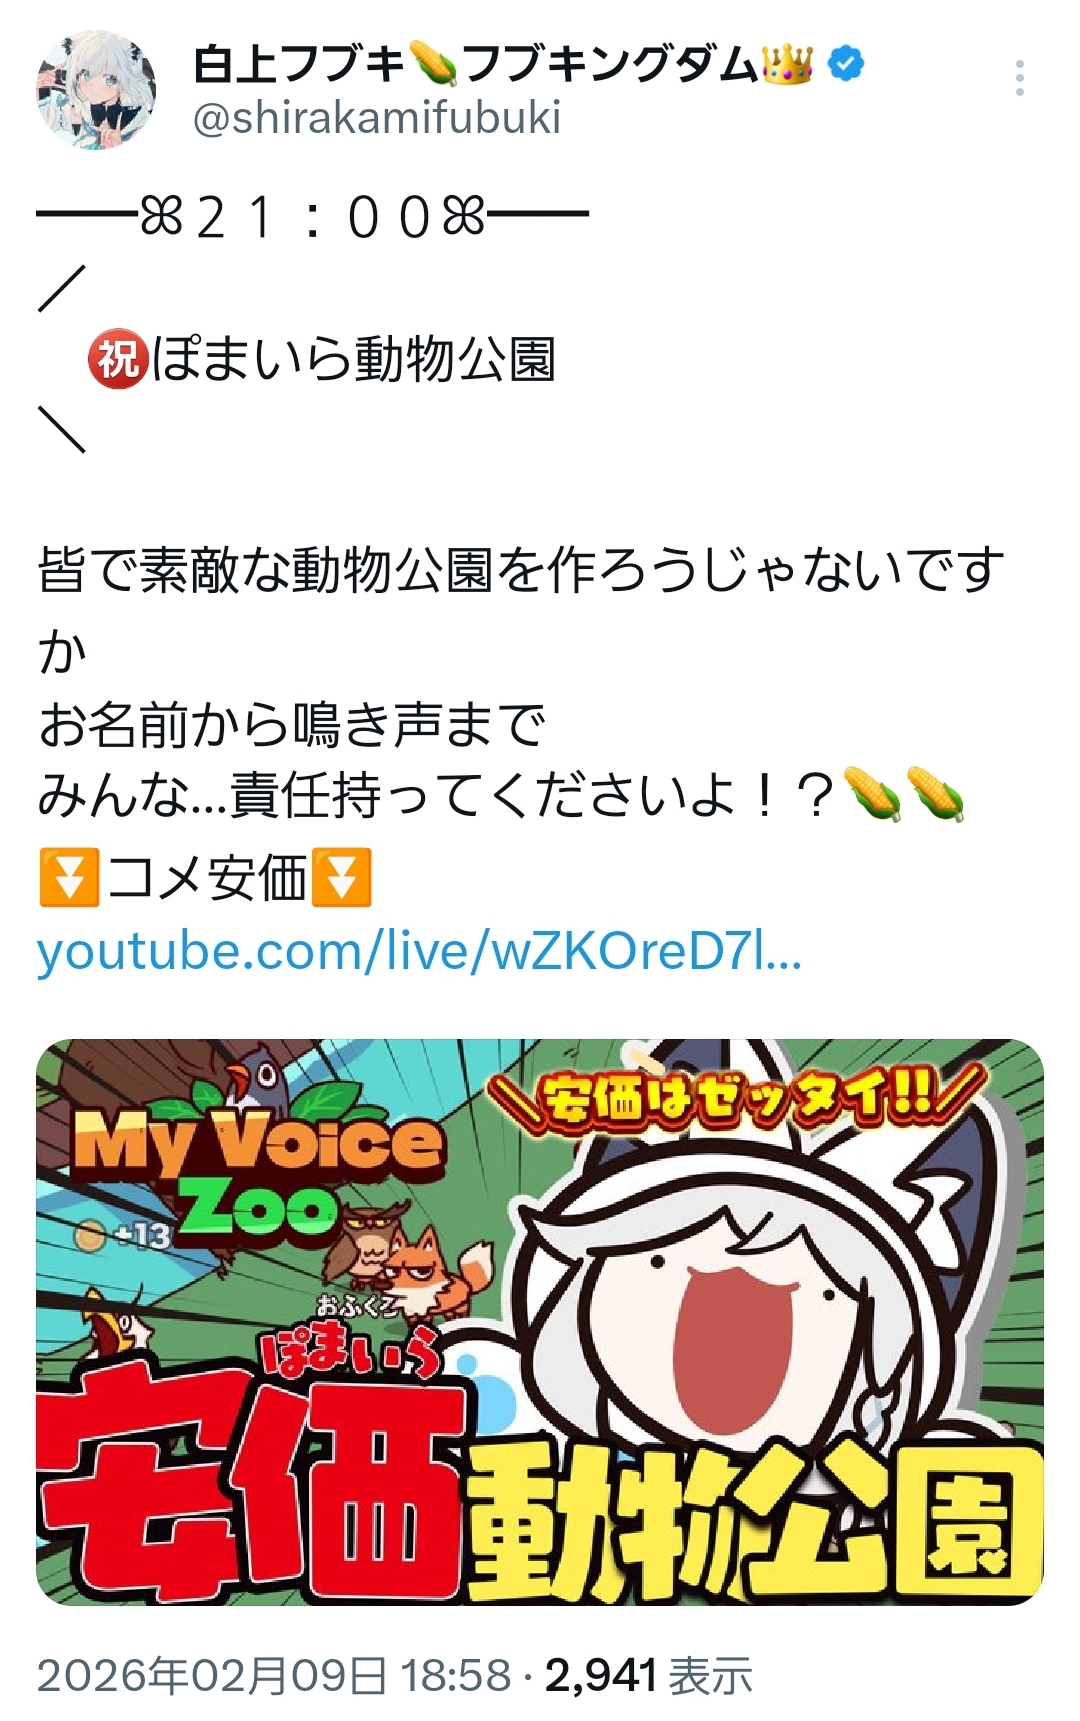Open the youtube.com/live stream link
This screenshot has height=1721, width=1080.
[x=419, y=951]
